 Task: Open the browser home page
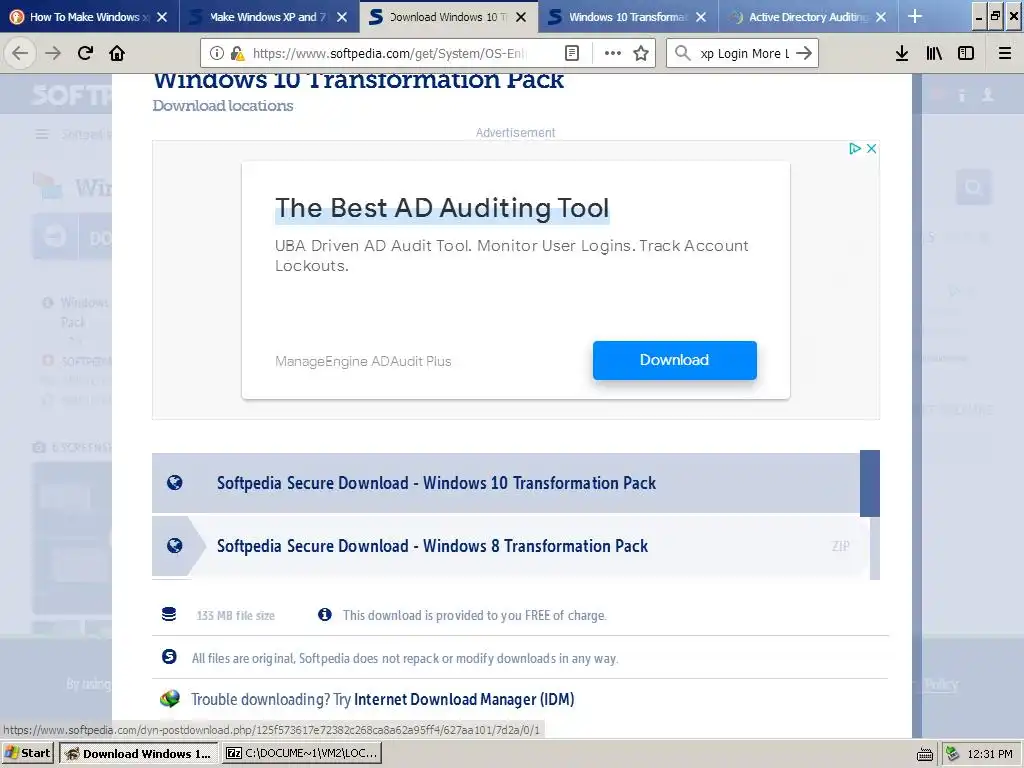117,53
